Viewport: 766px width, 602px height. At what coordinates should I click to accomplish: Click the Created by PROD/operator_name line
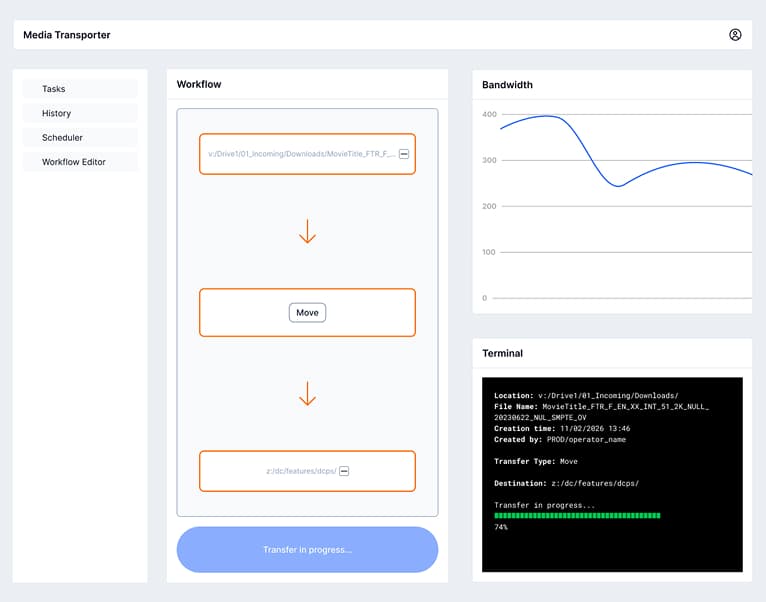pyautogui.click(x=560, y=440)
